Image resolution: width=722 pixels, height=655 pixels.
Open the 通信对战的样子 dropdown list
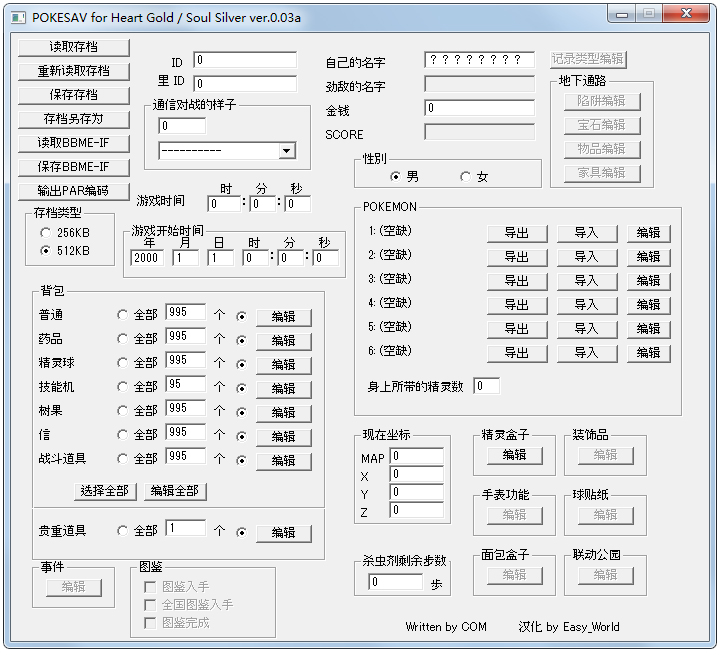pyautogui.click(x=287, y=151)
